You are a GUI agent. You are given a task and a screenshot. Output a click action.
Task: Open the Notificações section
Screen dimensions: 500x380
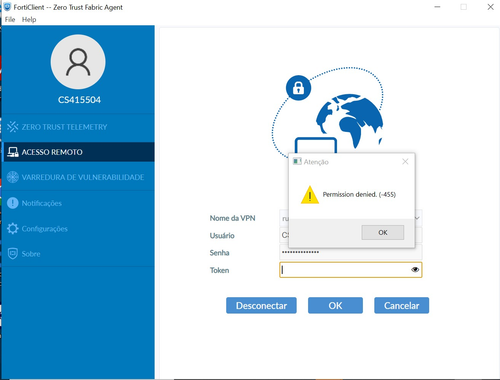[78, 203]
